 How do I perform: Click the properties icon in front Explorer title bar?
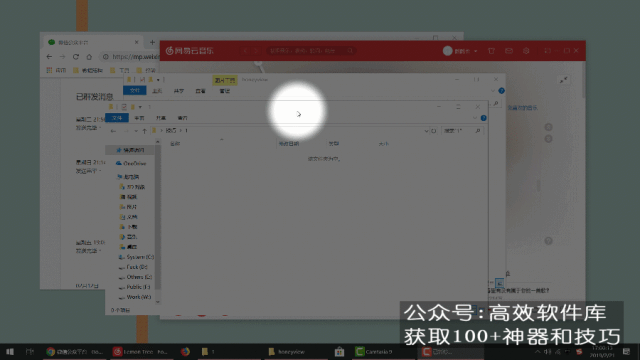click(124, 107)
